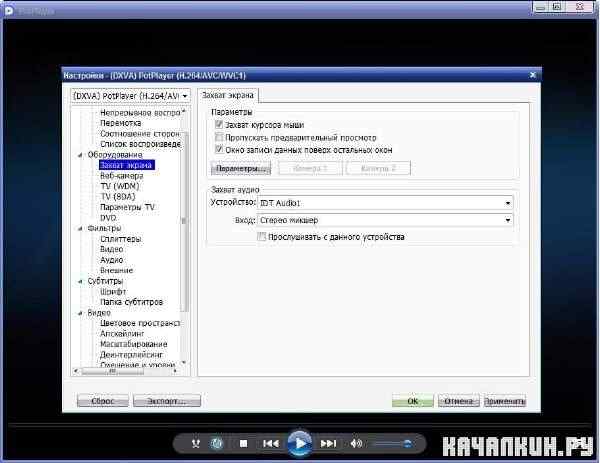Open the Внешние filters page
This screenshot has height=463, width=600.
[116, 270]
